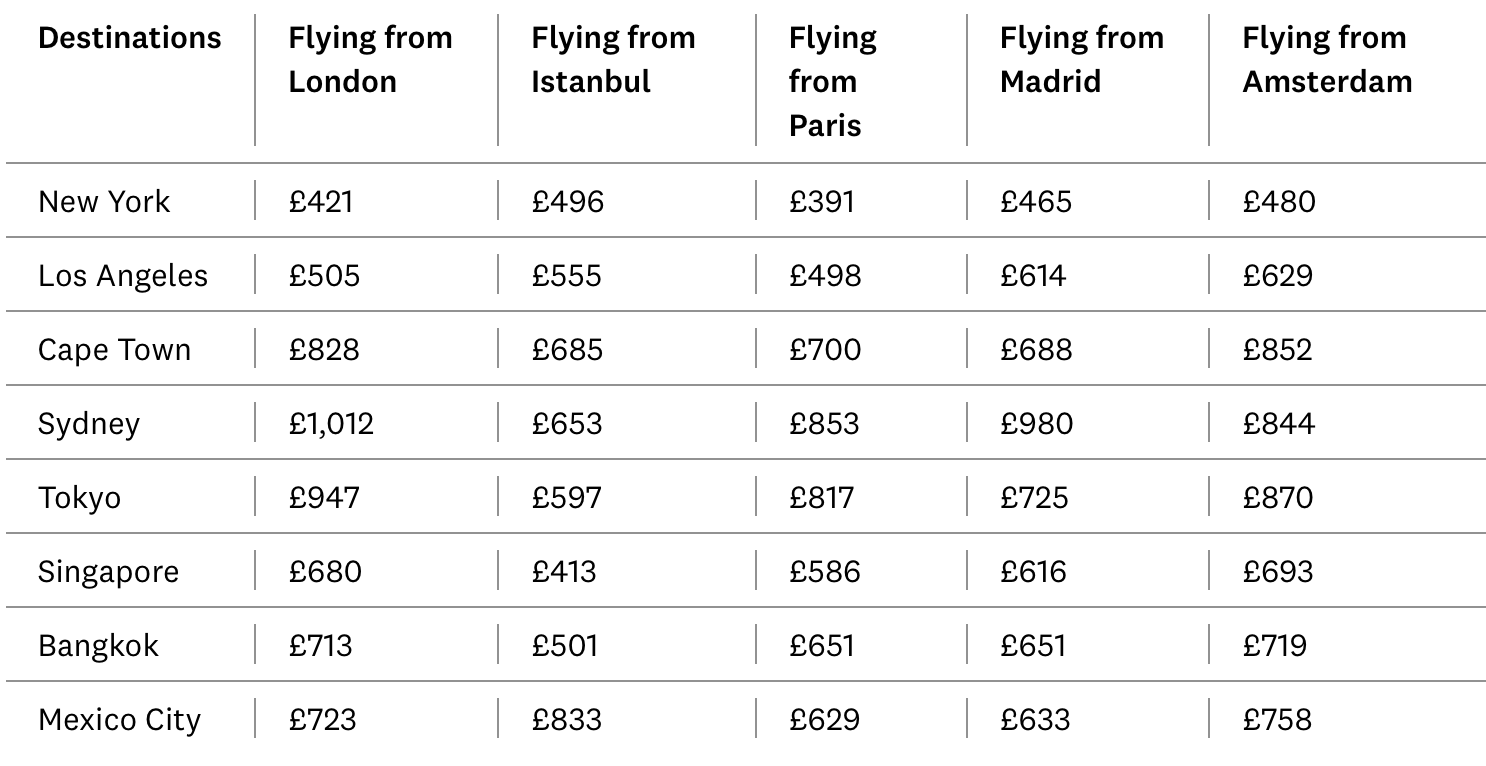
Task: Click the Cape Town row label
Action: [114, 350]
